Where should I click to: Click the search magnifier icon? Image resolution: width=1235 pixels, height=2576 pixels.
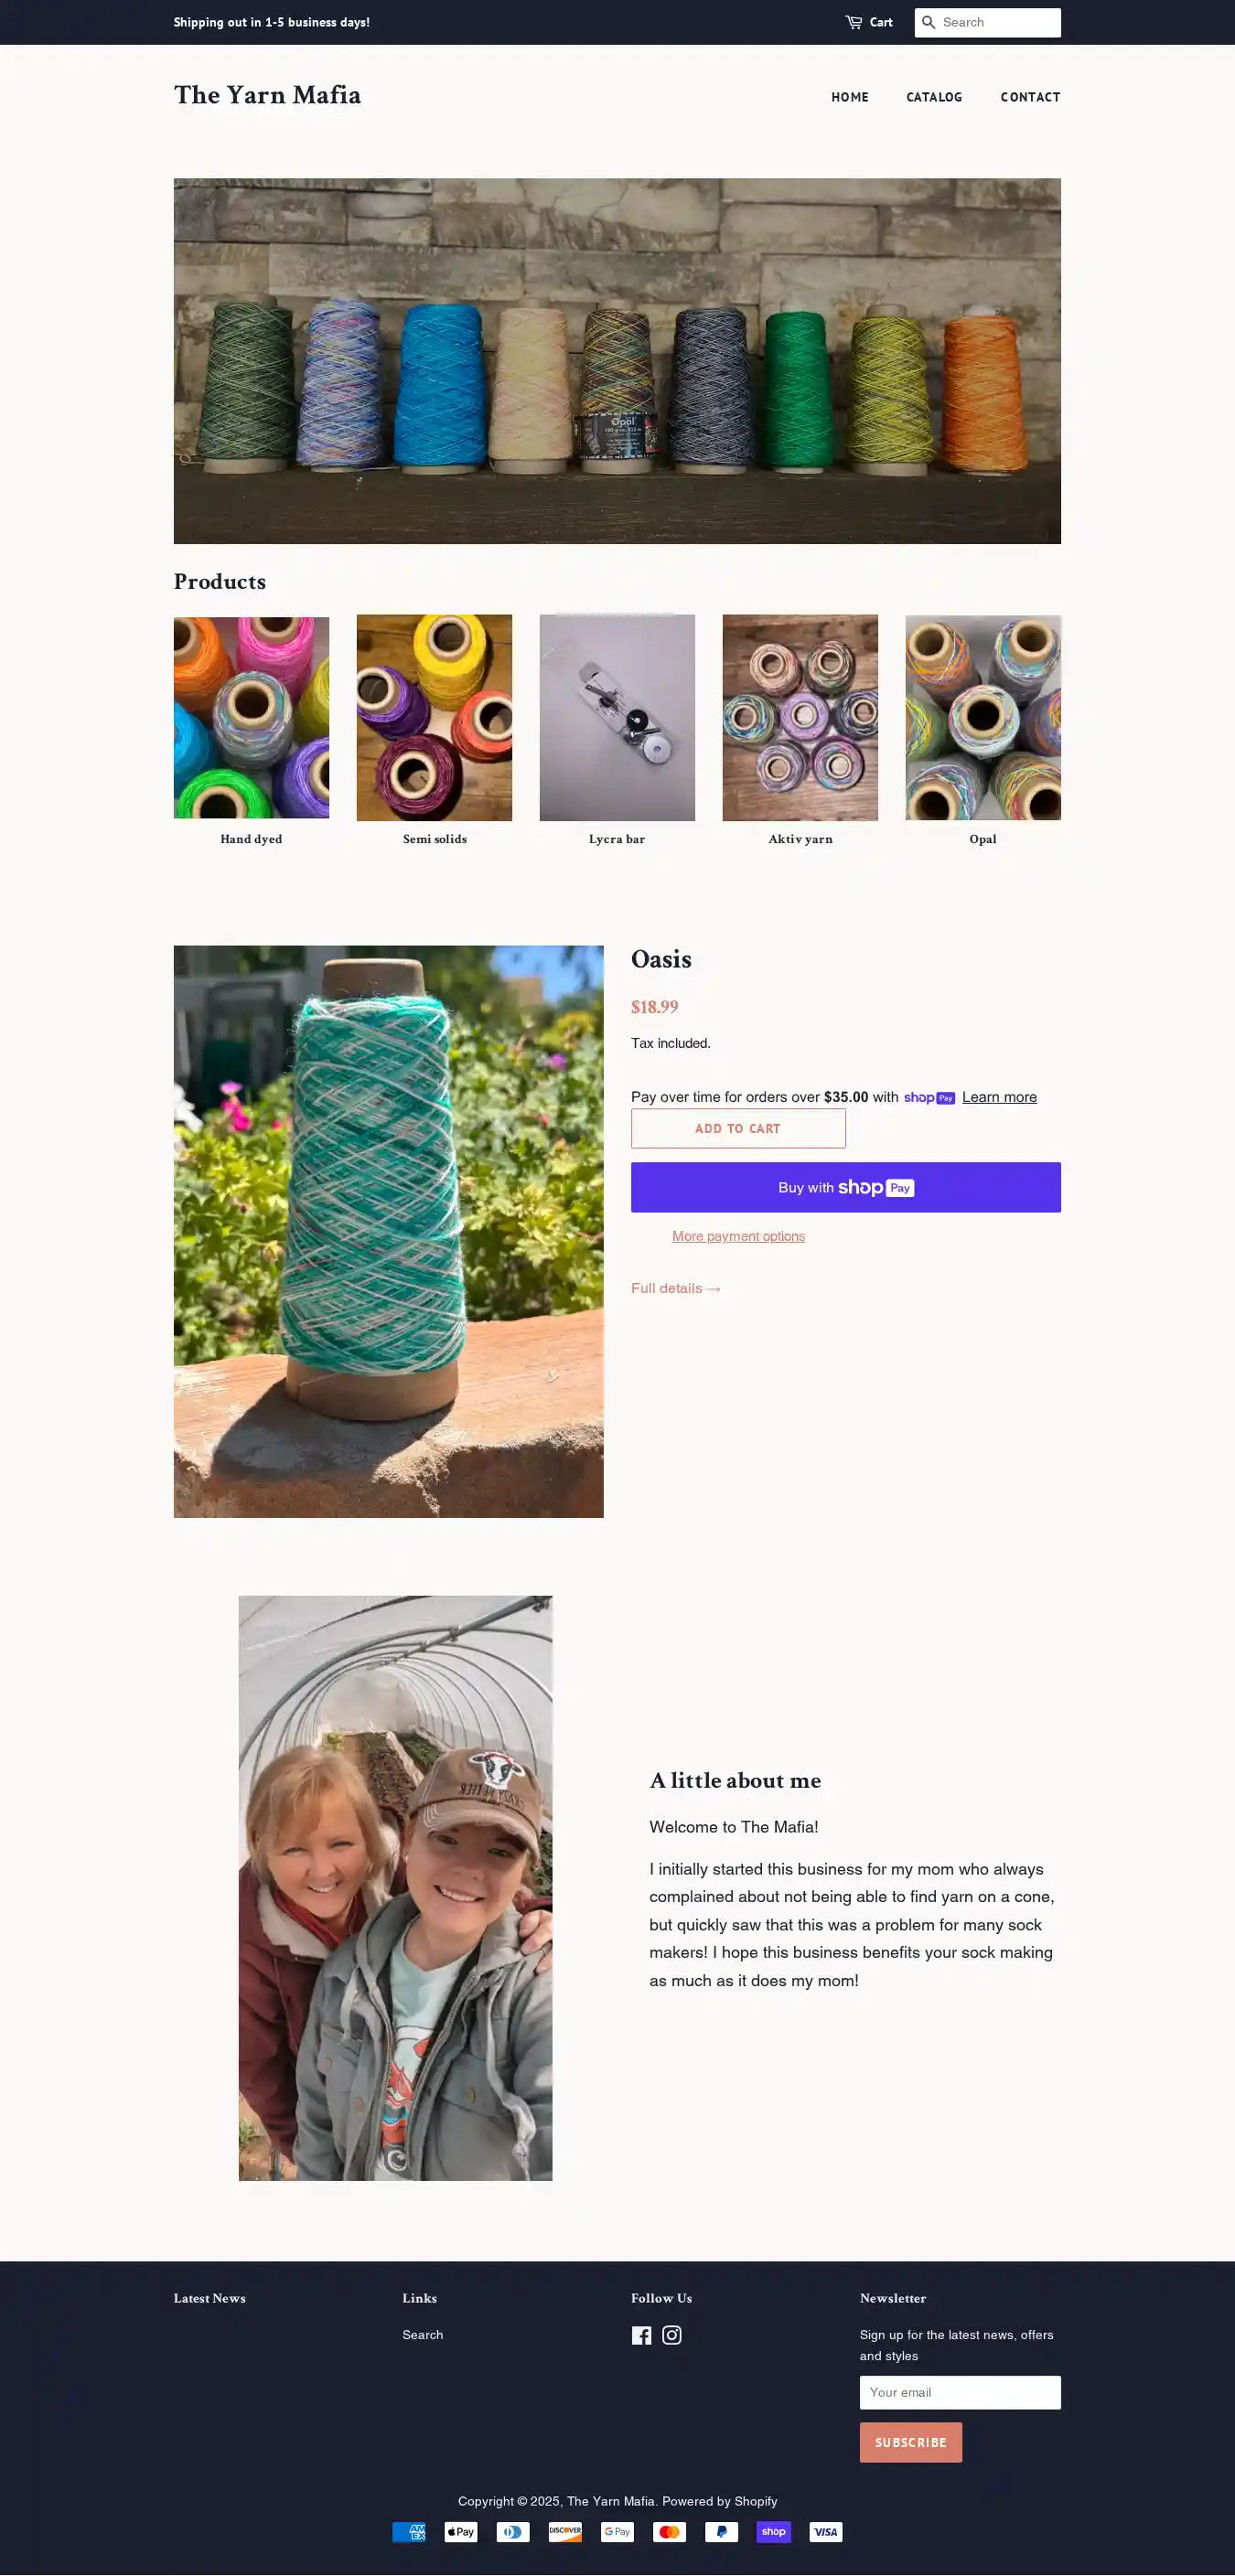tap(928, 22)
